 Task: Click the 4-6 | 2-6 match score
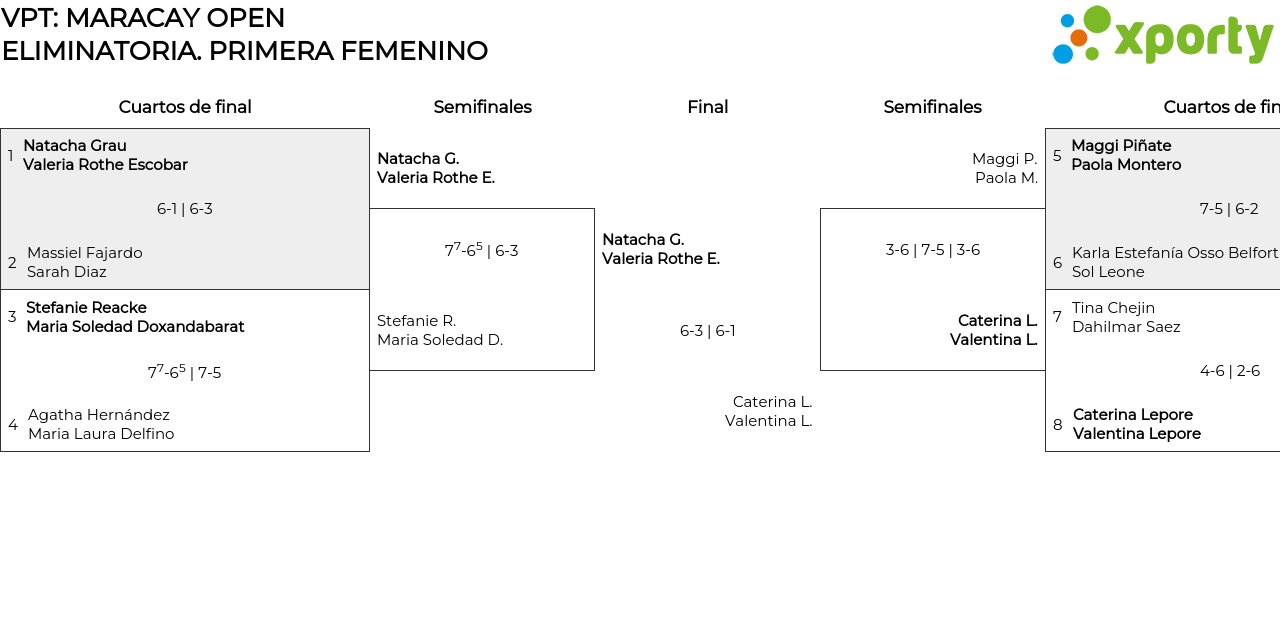click(1229, 371)
